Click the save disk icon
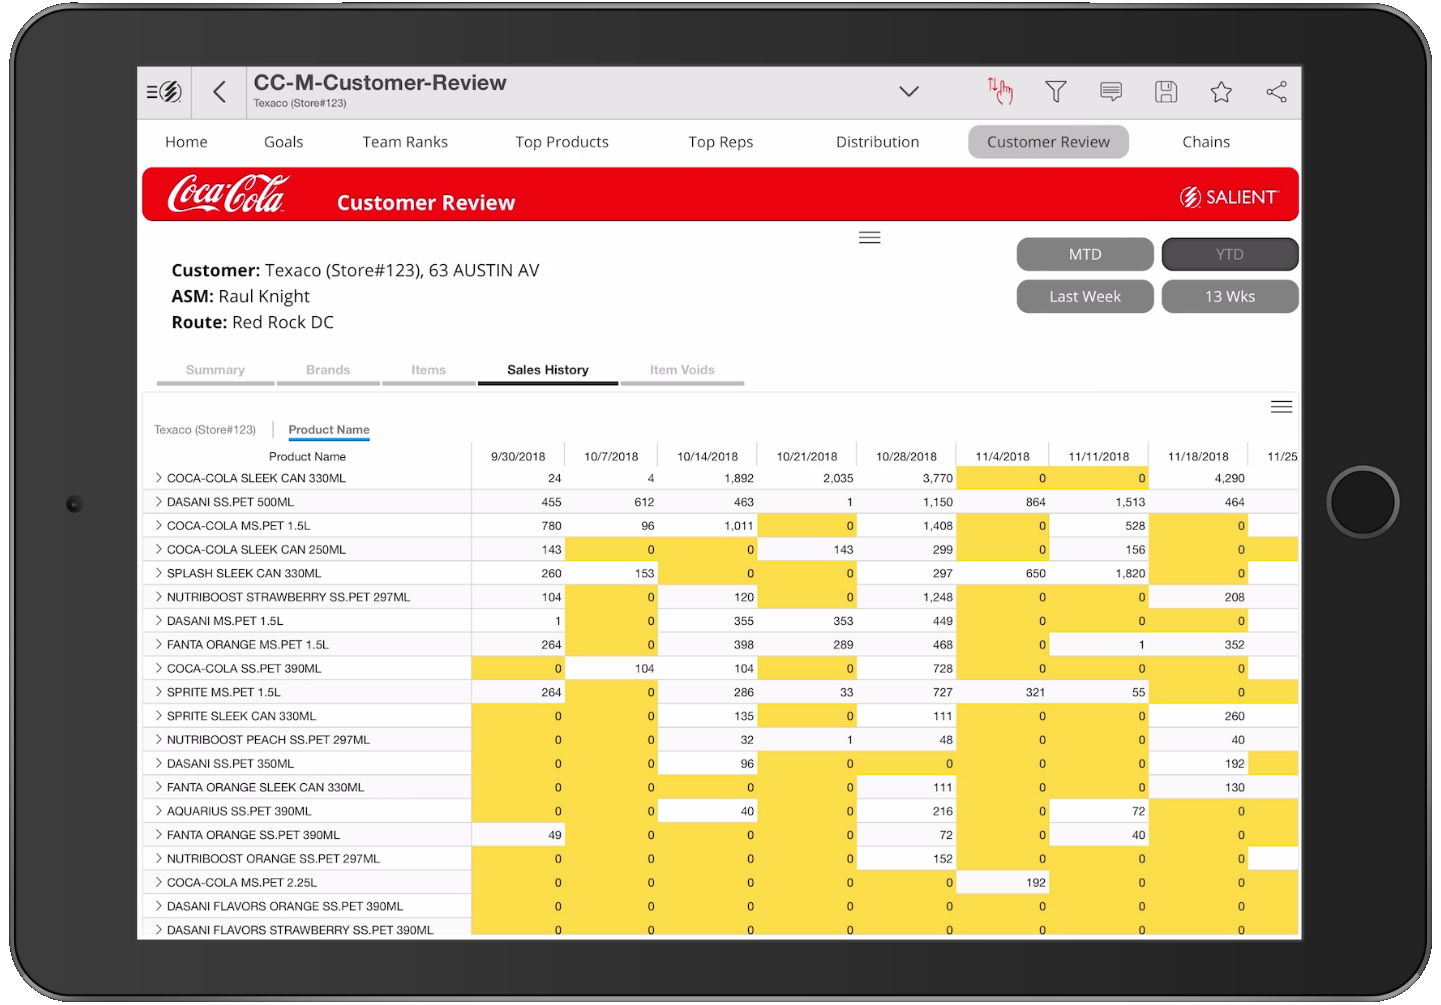This screenshot has height=1005, width=1441. pyautogui.click(x=1165, y=92)
